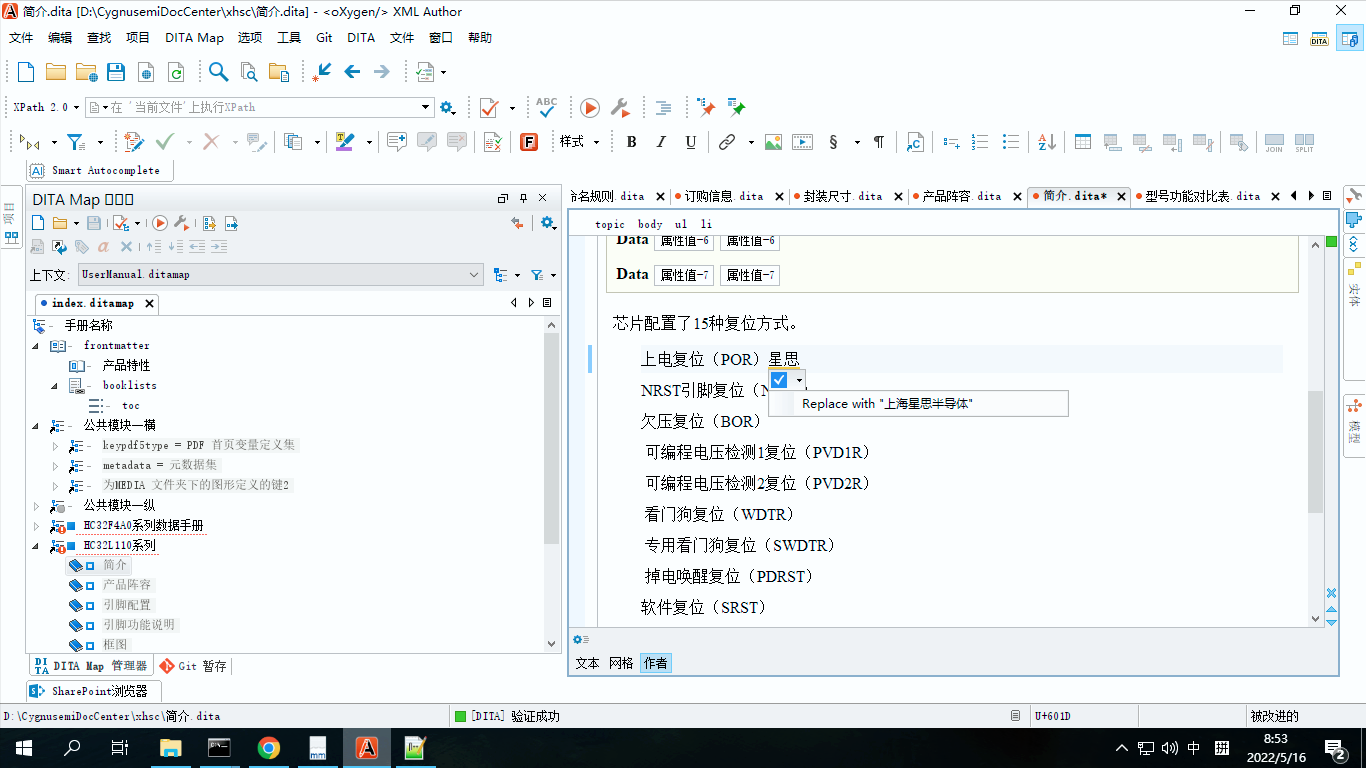Choose Replace with "上海星思半导体" suggestion
This screenshot has height=768, width=1366.
918,404
